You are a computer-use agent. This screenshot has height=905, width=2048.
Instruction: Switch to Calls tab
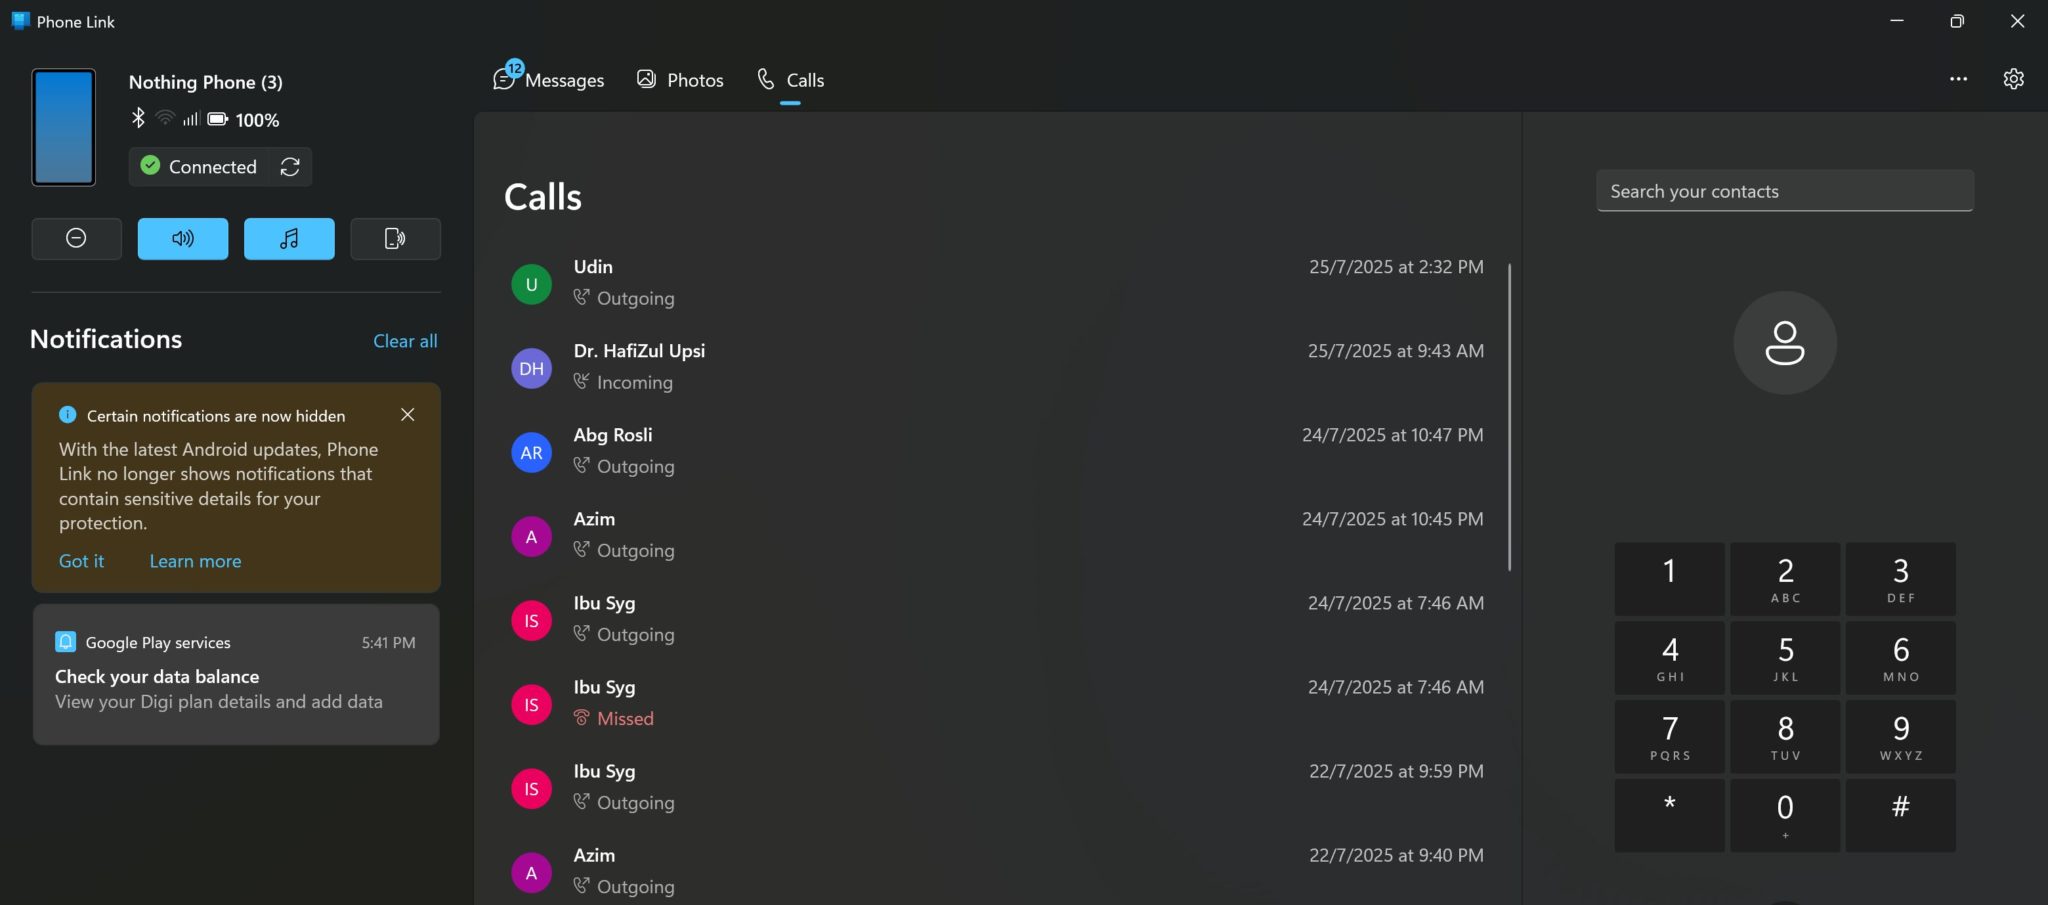[790, 80]
